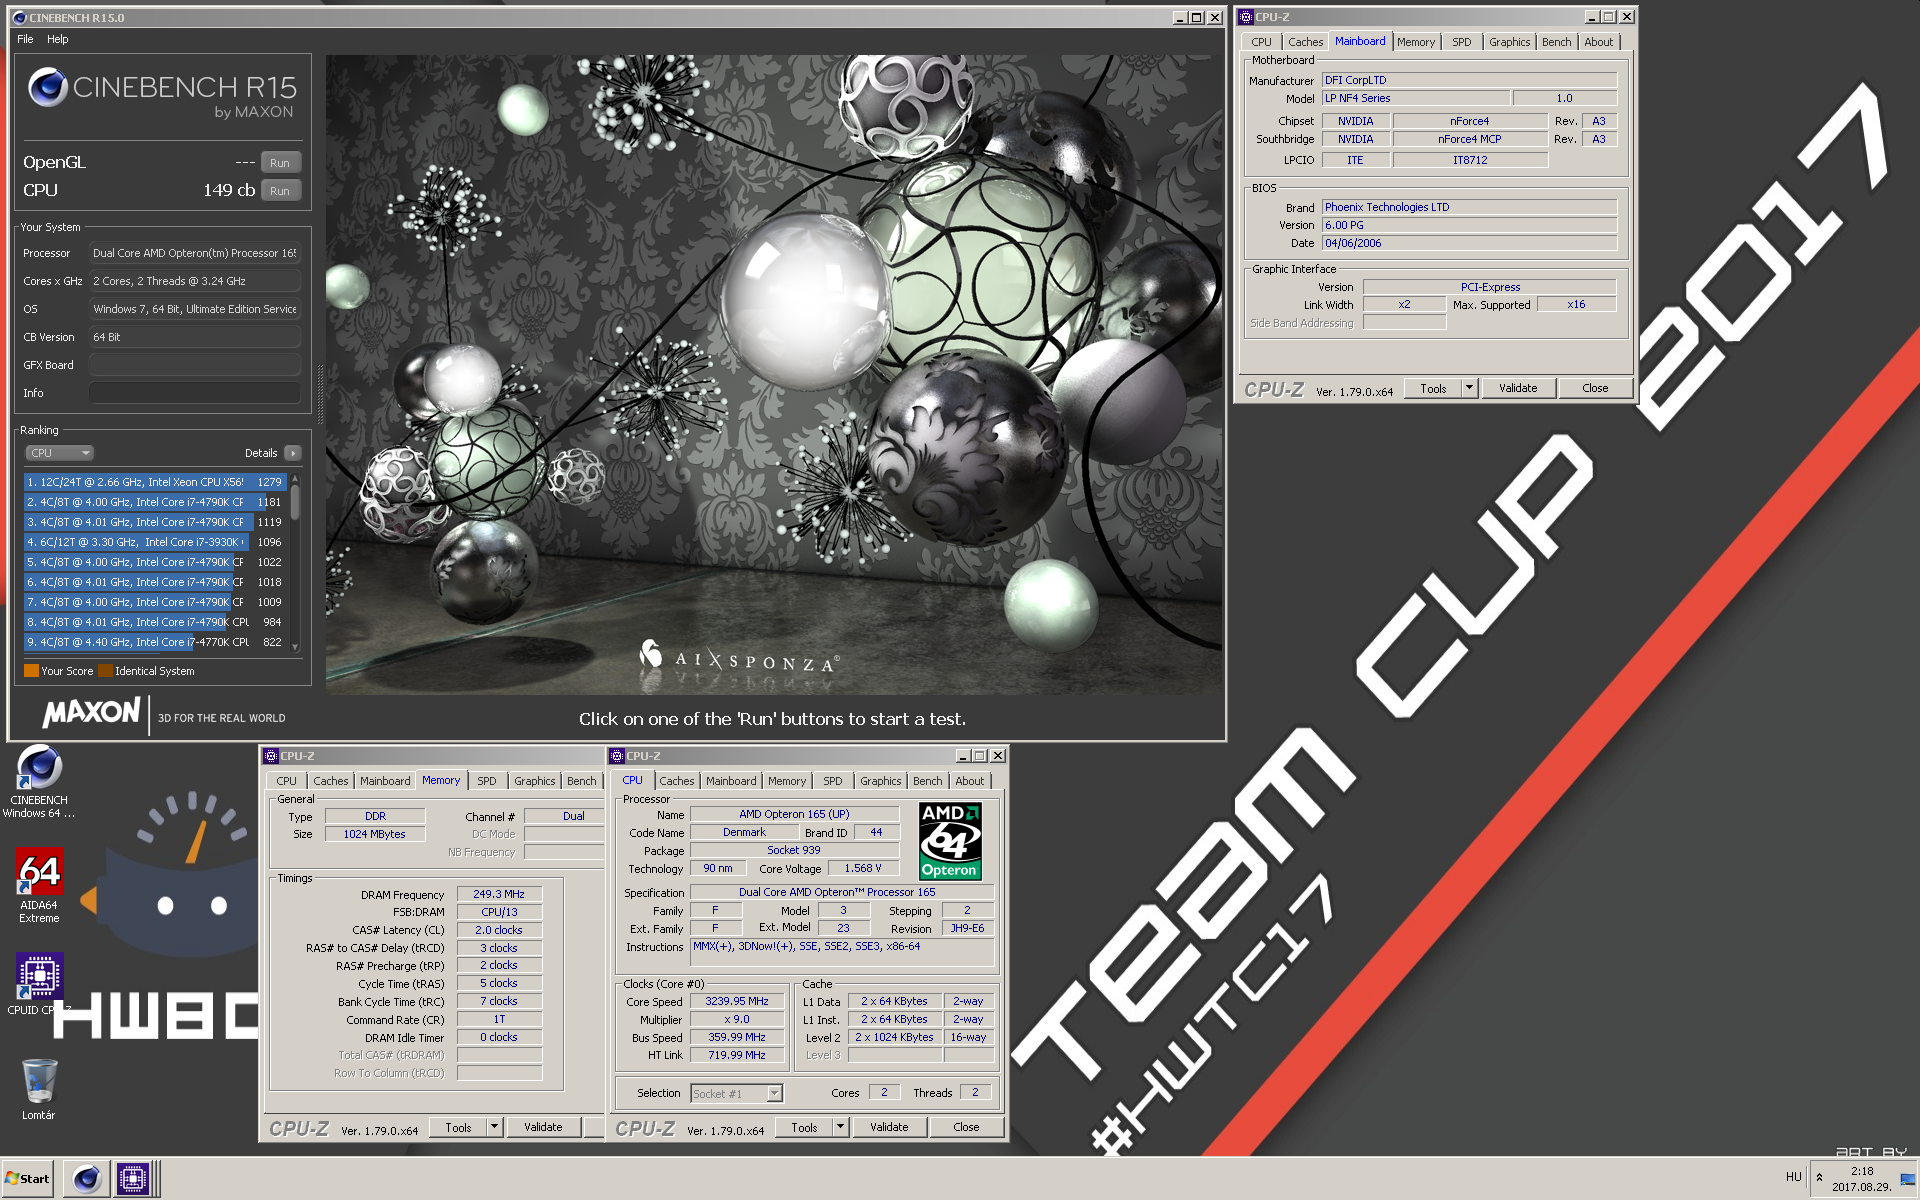Open Bench tab in the CPU CPU-Z window

(x=927, y=781)
